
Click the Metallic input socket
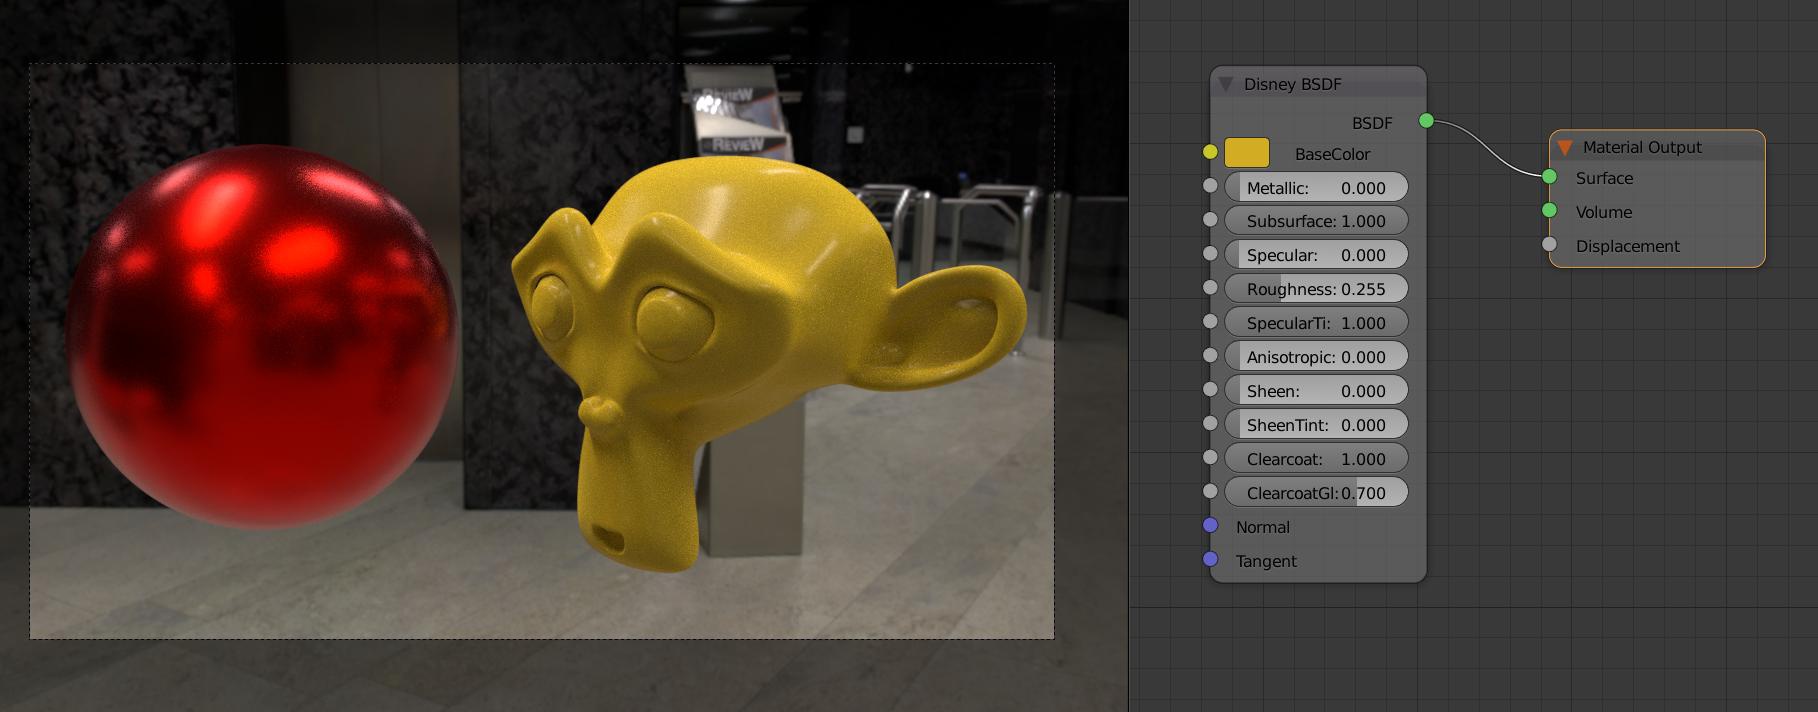coord(1210,186)
